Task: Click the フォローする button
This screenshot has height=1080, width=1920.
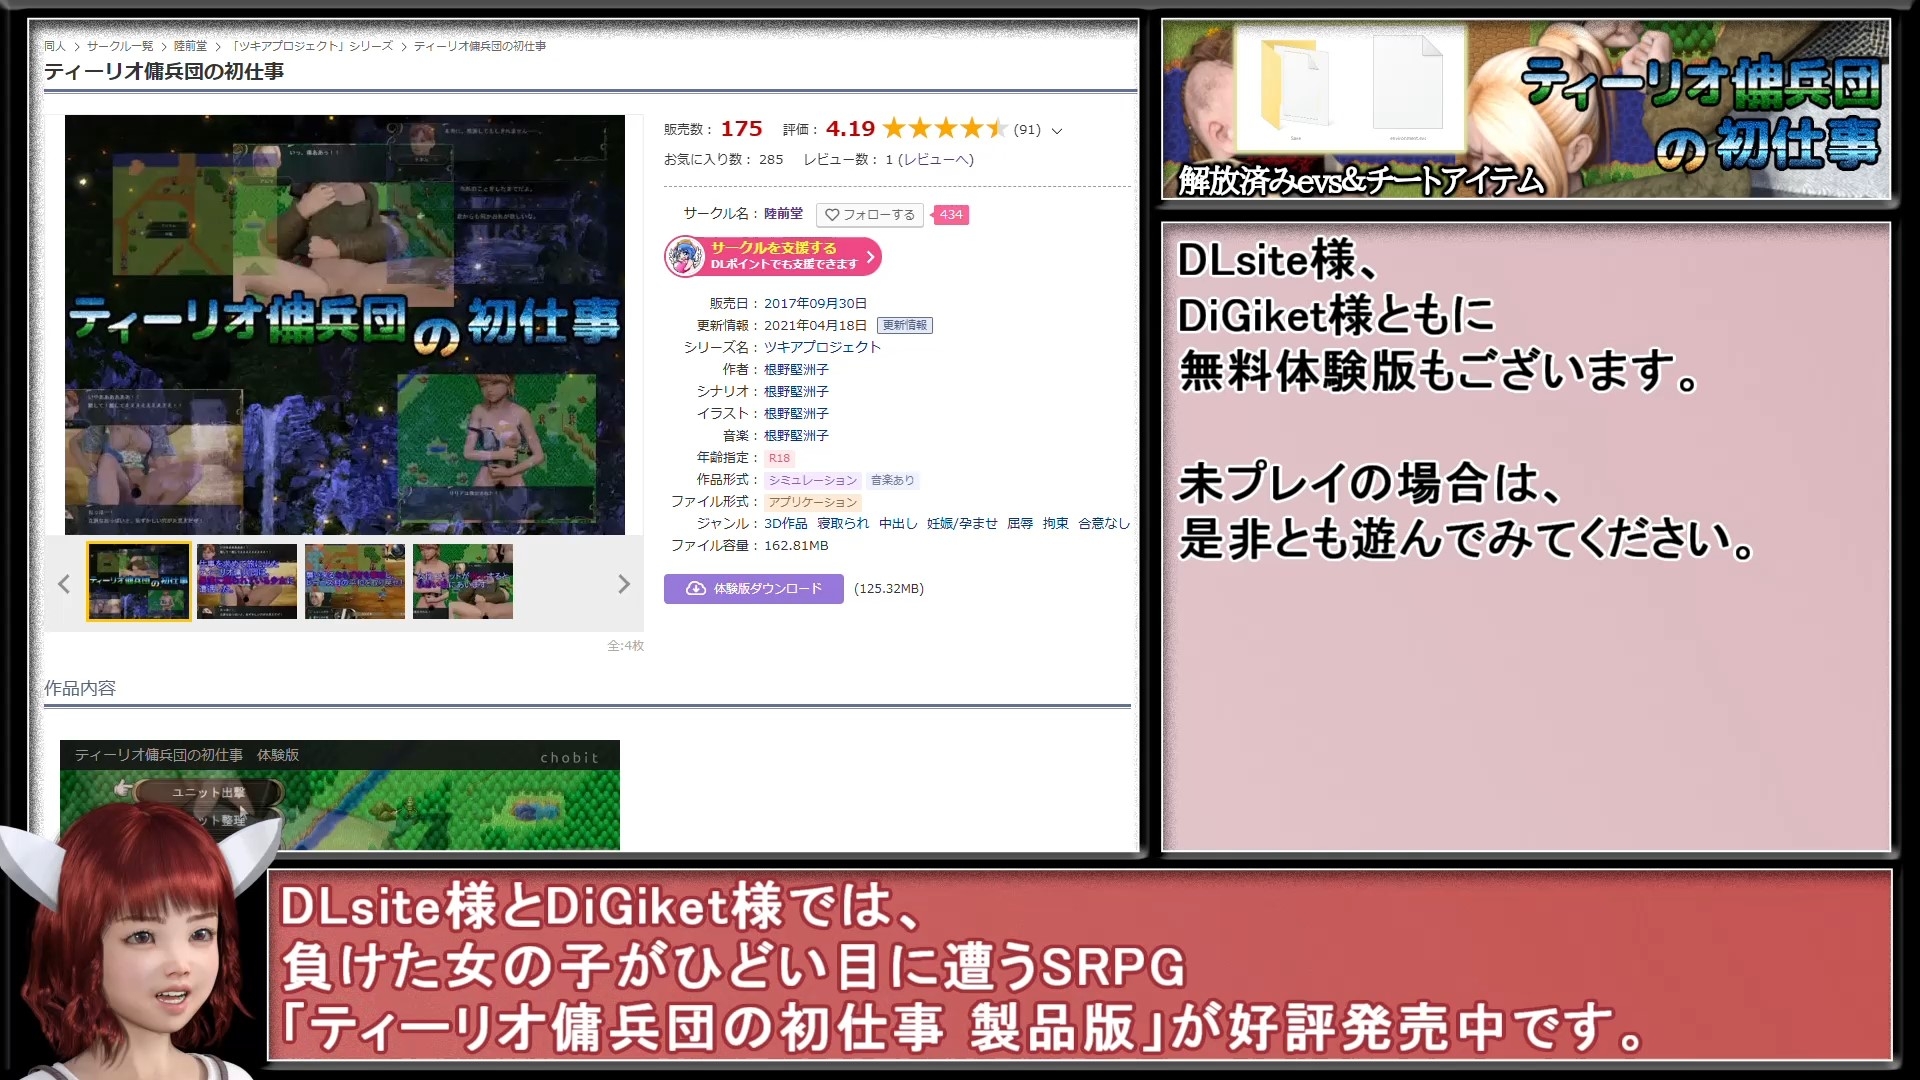Action: [x=869, y=215]
